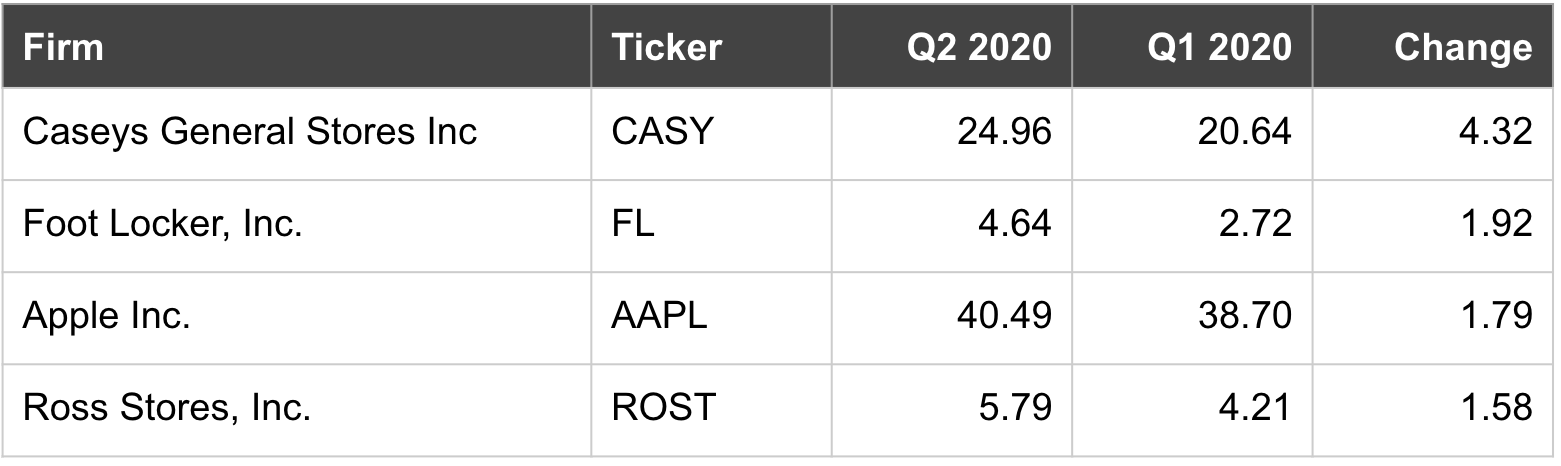Click the AAPL ticker cell
1561x466 pixels.
click(659, 316)
